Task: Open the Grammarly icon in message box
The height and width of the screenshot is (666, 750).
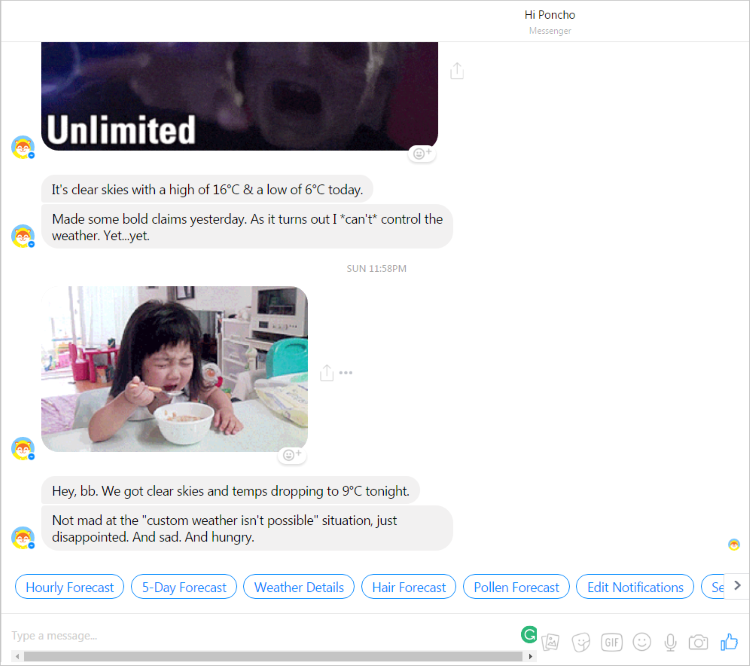Action: point(529,634)
